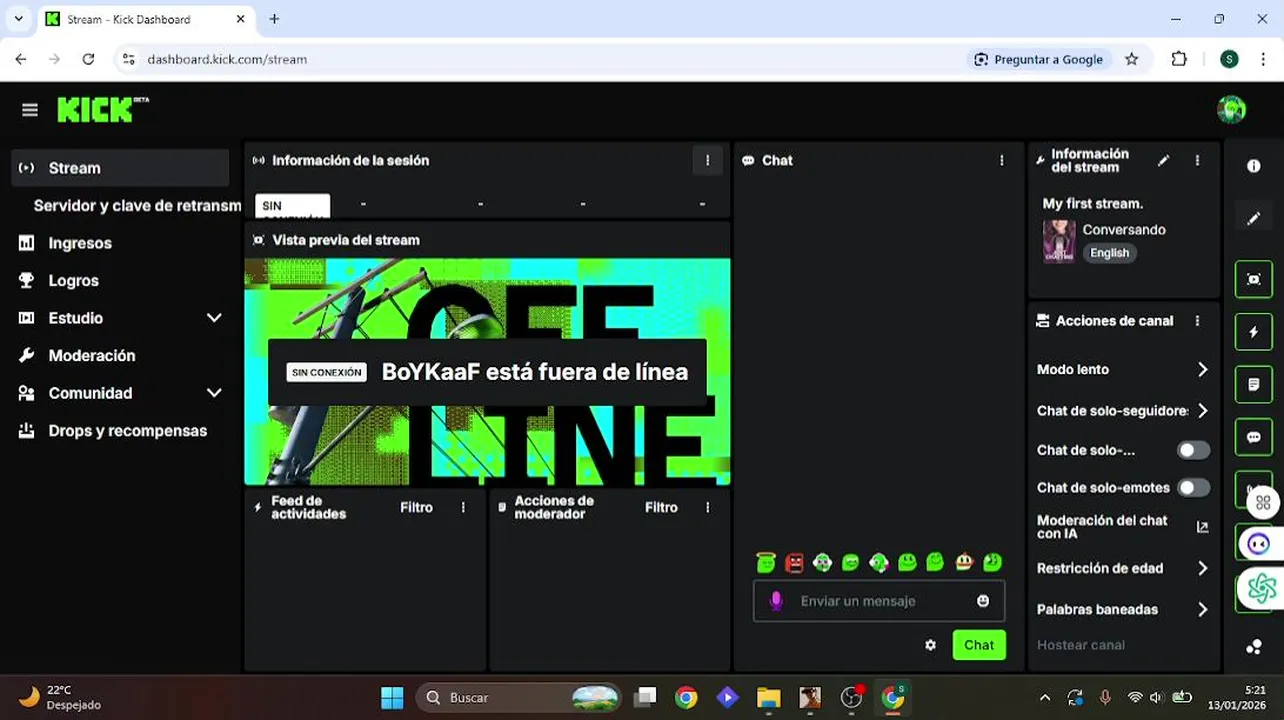
Task: Click Hostear canal option
Action: pos(1081,645)
